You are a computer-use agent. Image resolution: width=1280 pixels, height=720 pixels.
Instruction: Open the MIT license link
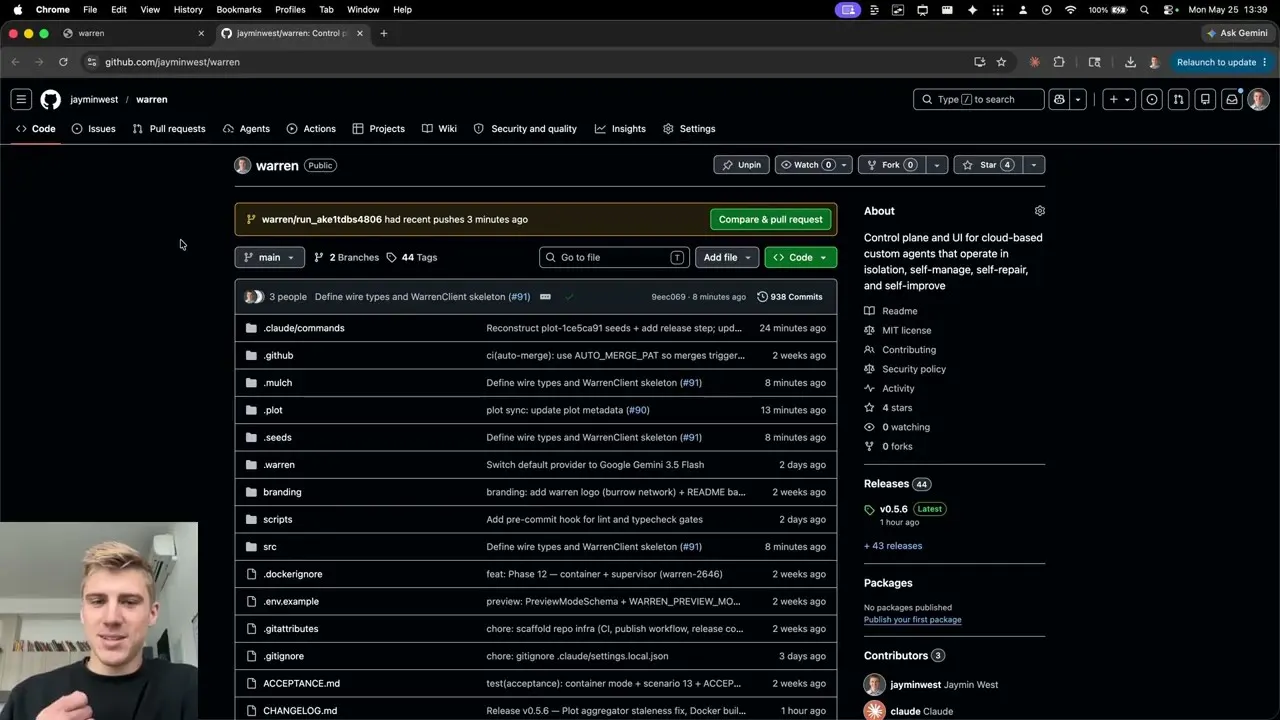click(906, 330)
